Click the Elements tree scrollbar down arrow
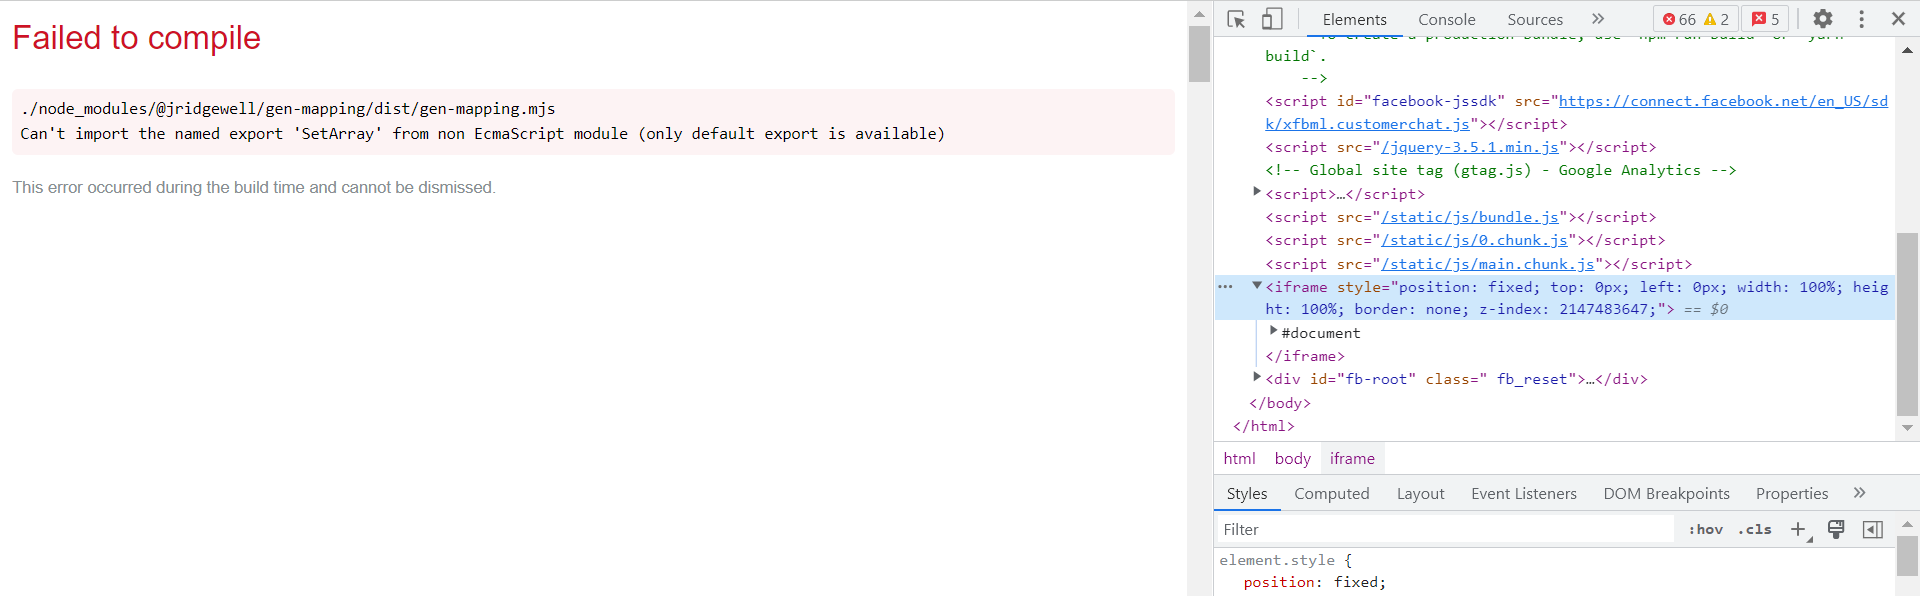This screenshot has height=596, width=1920. (x=1907, y=428)
